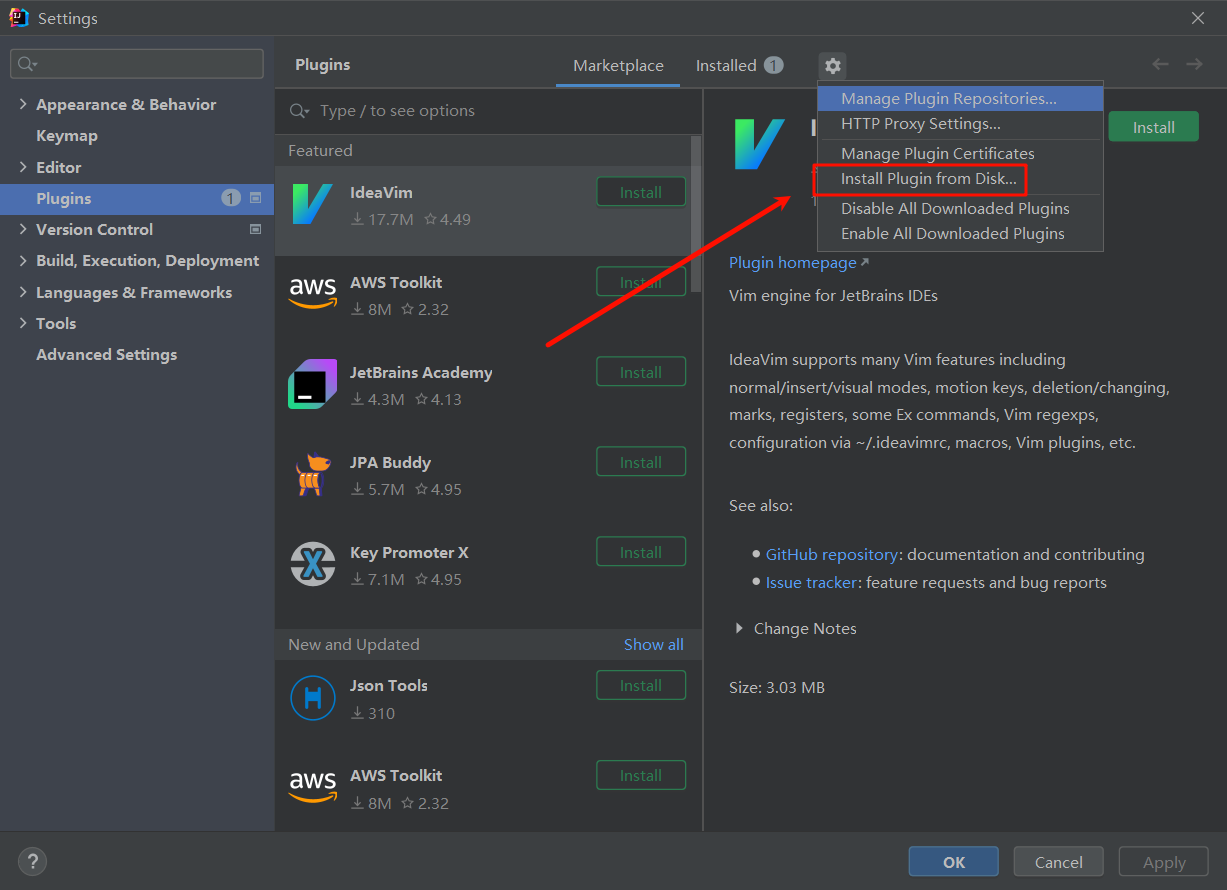Select Plugins in settings tree

(x=137, y=198)
